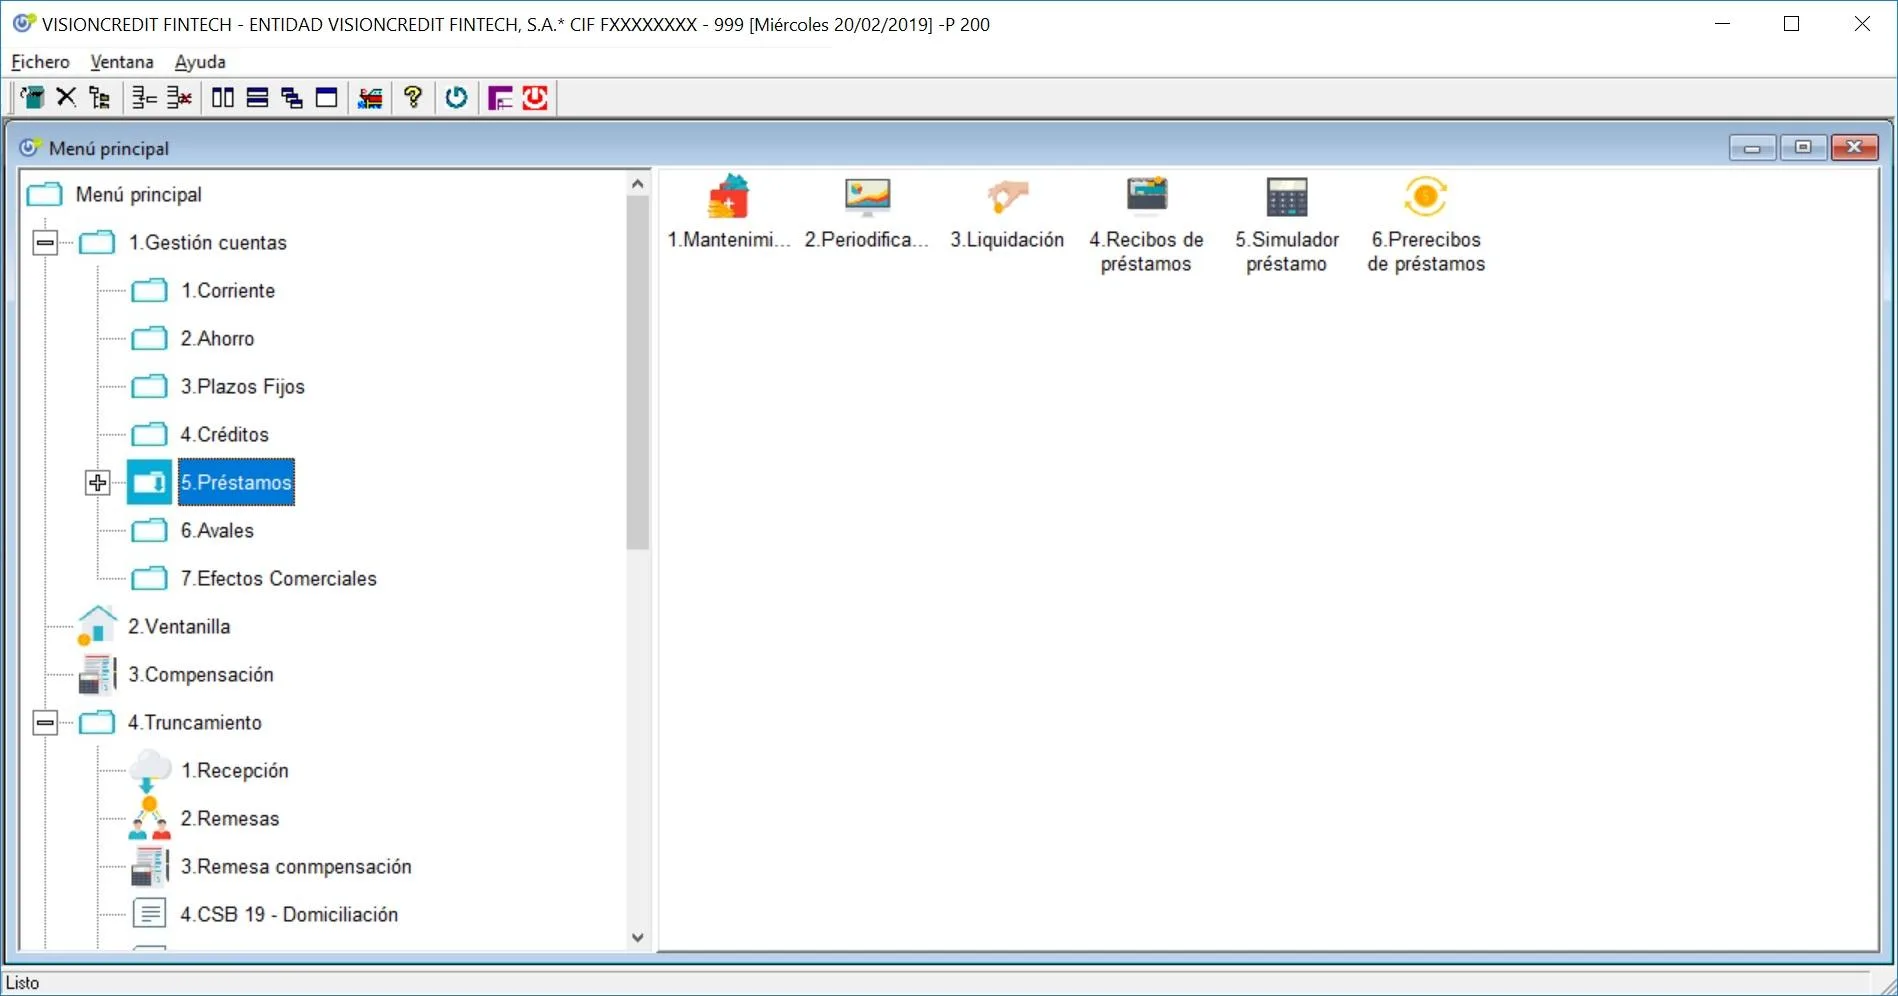The image size is (1898, 996).
Task: Collapse the 1.Gestión cuentas node
Action: 45,242
